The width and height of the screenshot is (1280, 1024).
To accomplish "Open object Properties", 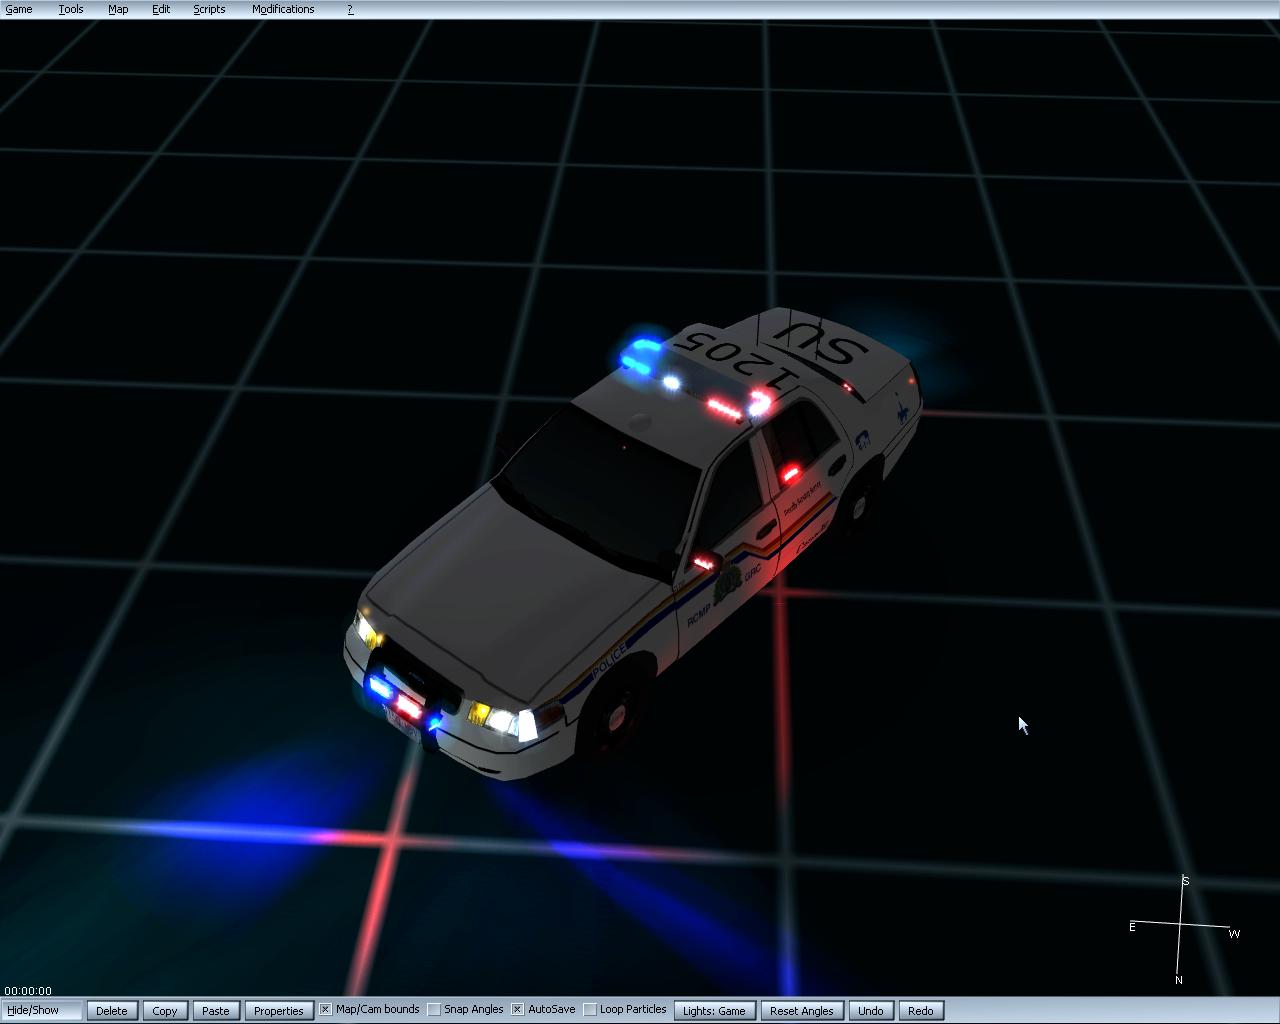I will click(x=278, y=1010).
